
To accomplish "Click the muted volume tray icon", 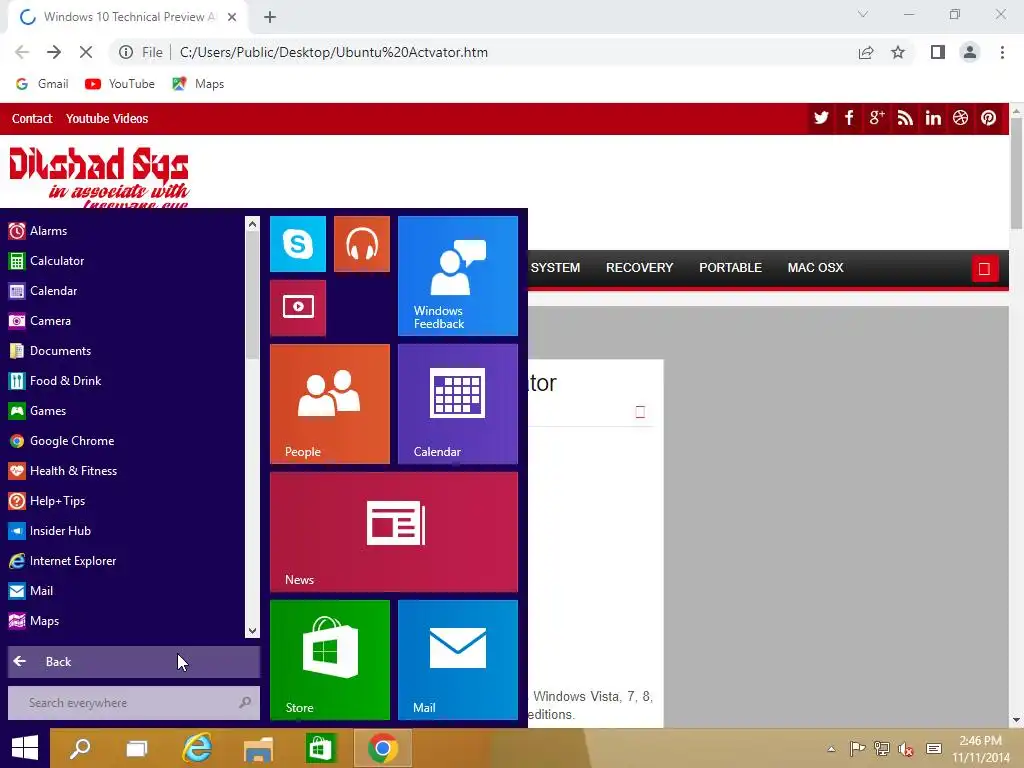I will tap(906, 749).
